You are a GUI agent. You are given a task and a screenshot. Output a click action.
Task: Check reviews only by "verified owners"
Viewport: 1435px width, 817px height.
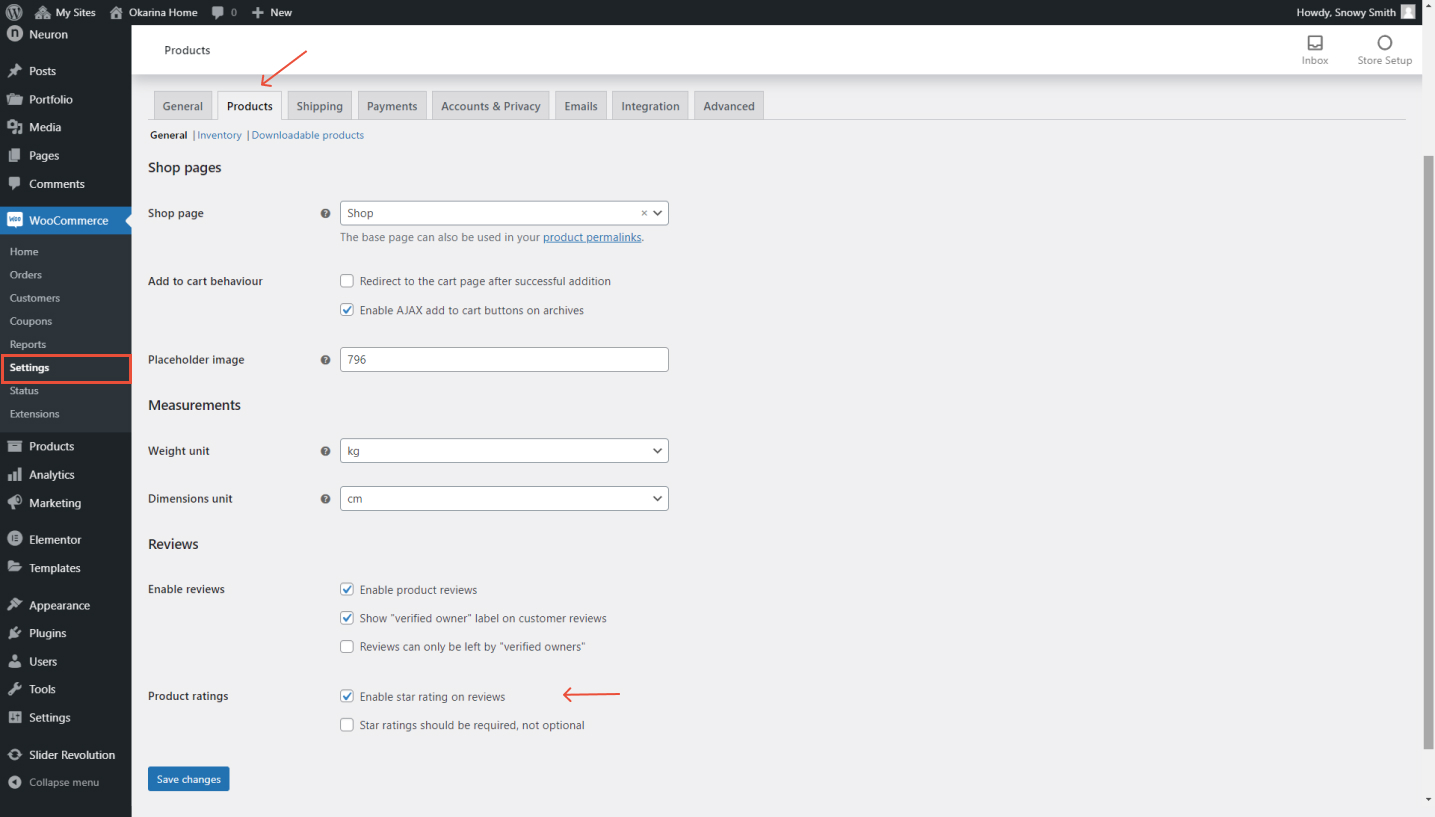point(347,647)
